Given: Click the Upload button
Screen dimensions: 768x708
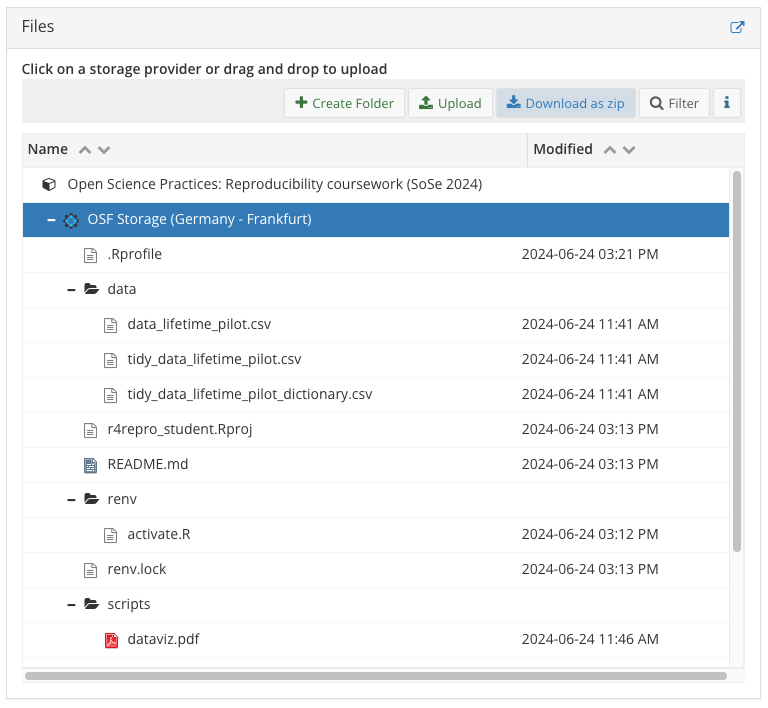Looking at the screenshot, I should click(x=450, y=103).
